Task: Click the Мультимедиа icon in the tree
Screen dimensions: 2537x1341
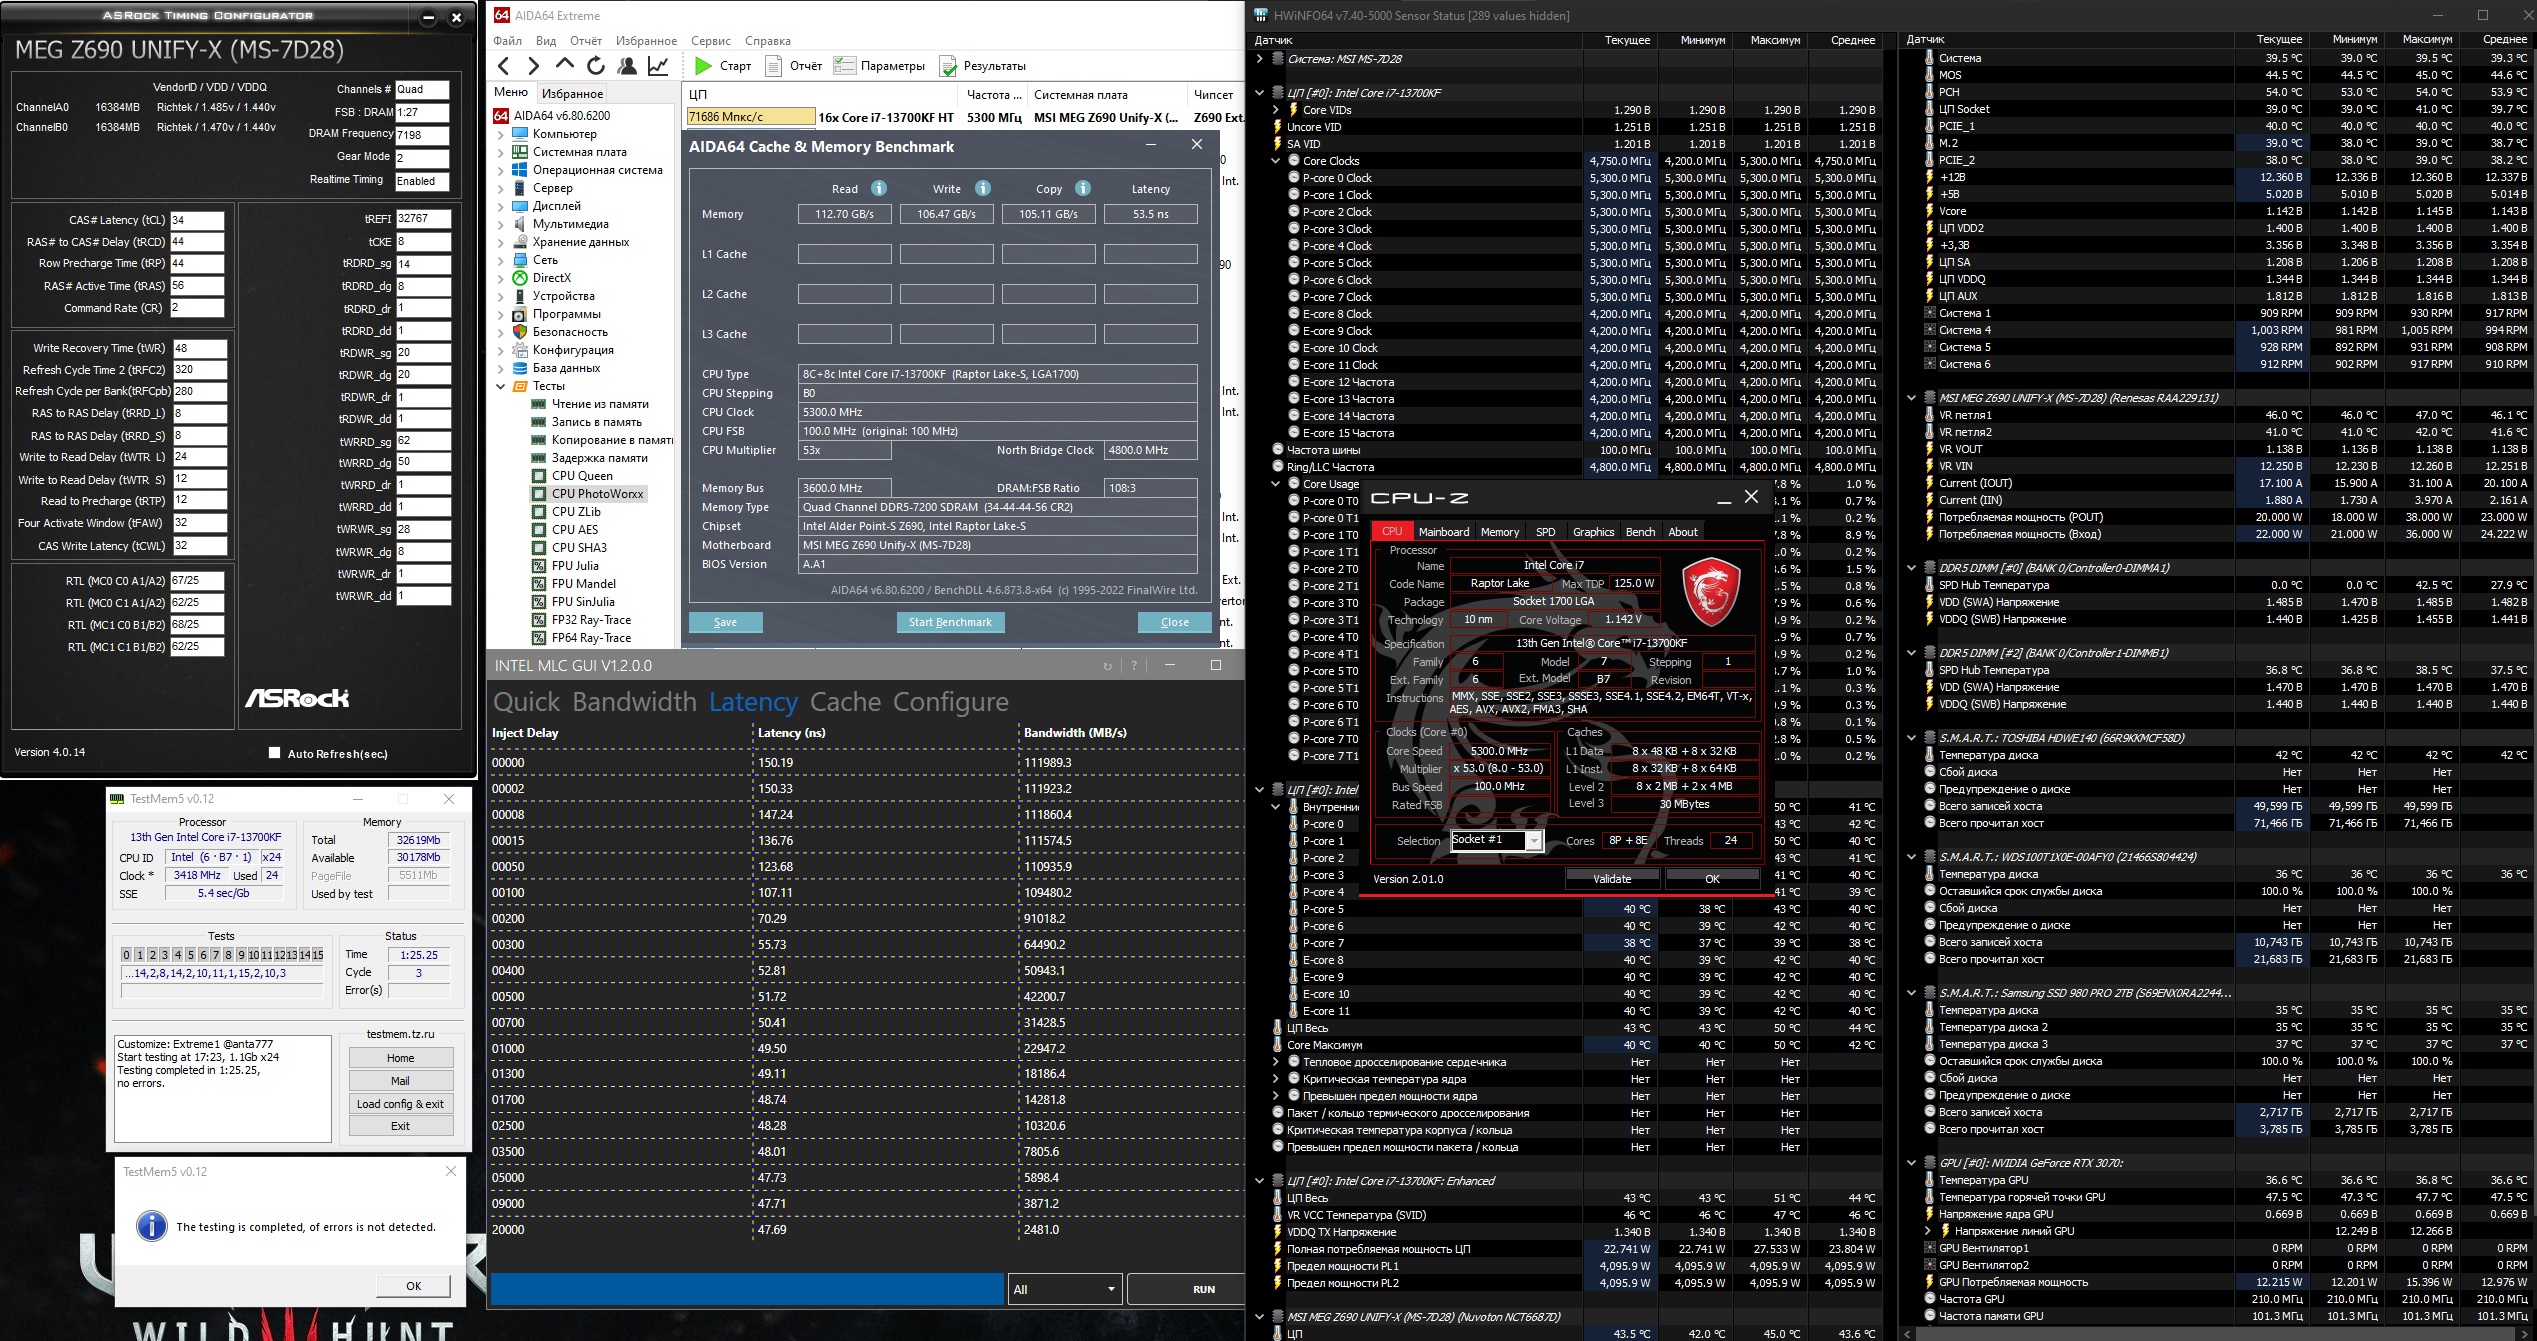Action: (x=520, y=224)
